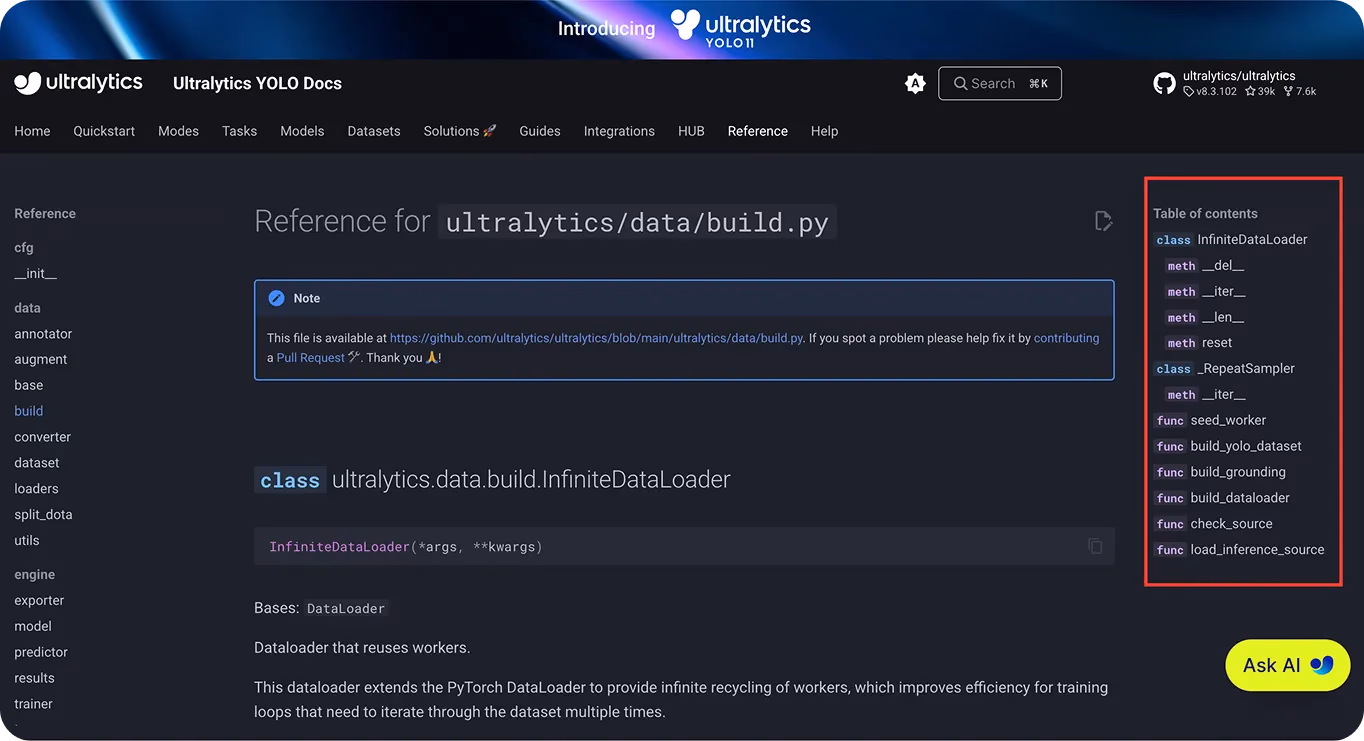Open results in the sidebar
The height and width of the screenshot is (741, 1364).
coord(34,679)
